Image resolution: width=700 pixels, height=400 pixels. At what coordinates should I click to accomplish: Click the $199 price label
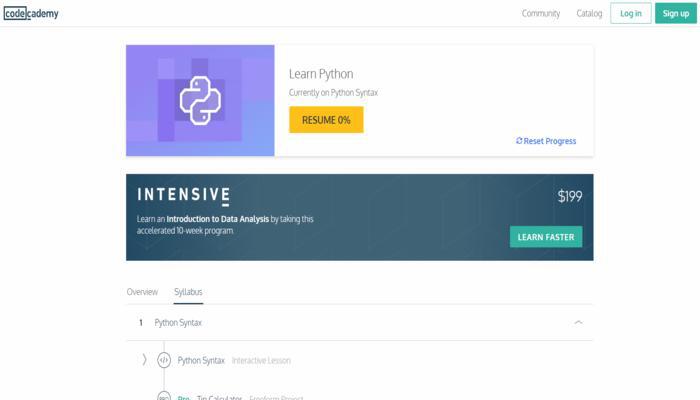(570, 196)
